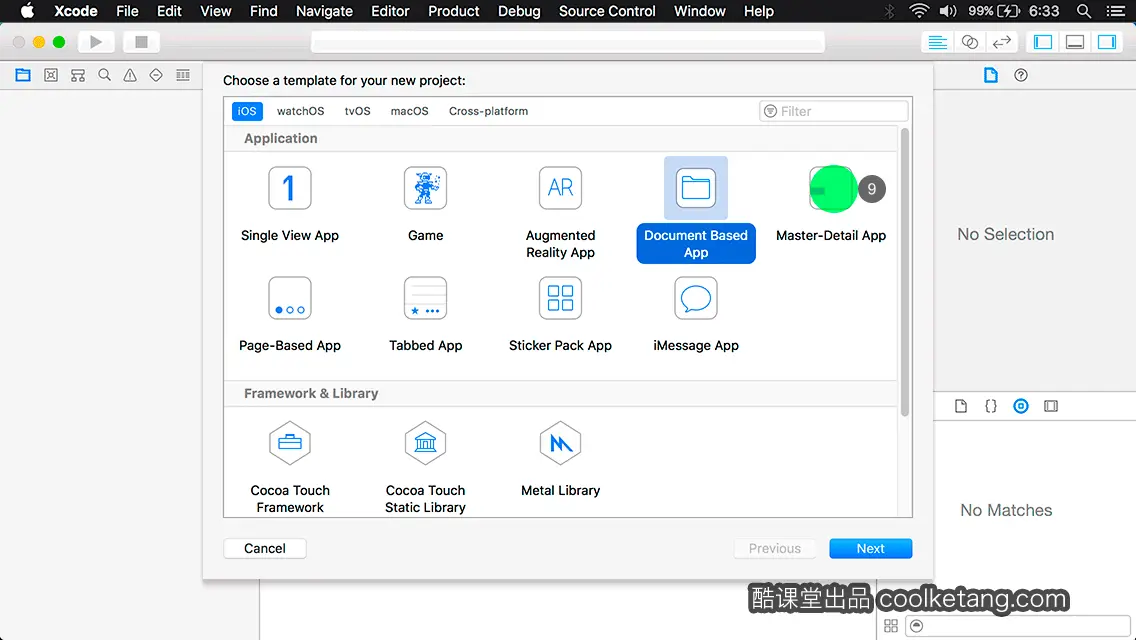Open the Debug menu

tap(519, 11)
